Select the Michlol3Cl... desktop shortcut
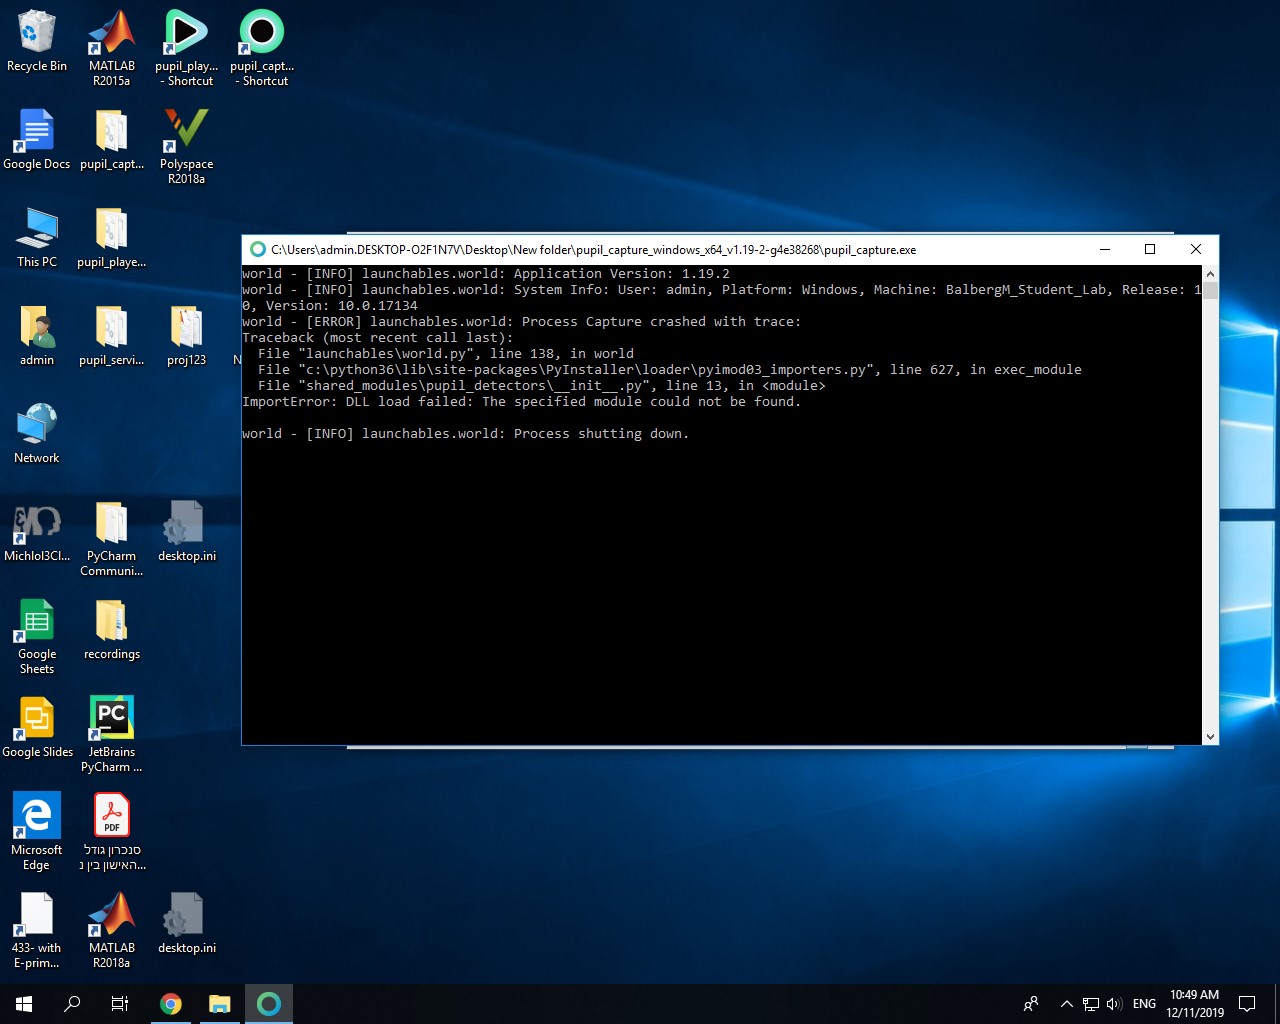 [x=37, y=532]
